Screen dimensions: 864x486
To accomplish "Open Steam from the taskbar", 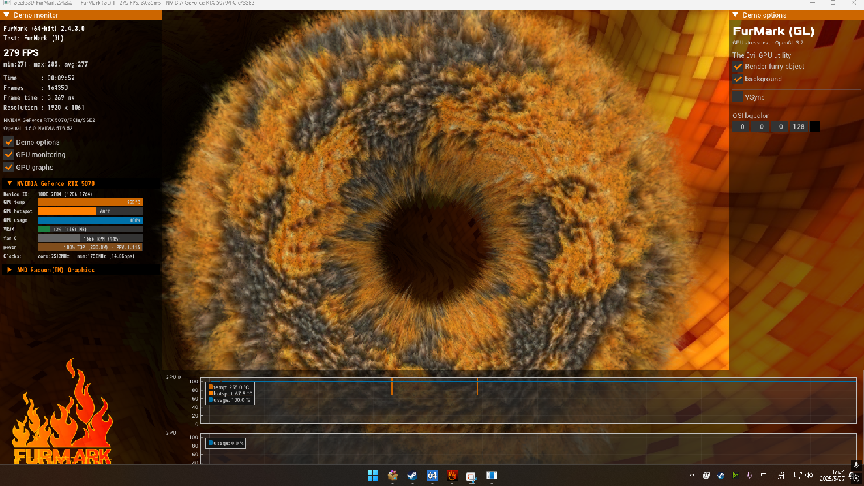I will 412,475.
